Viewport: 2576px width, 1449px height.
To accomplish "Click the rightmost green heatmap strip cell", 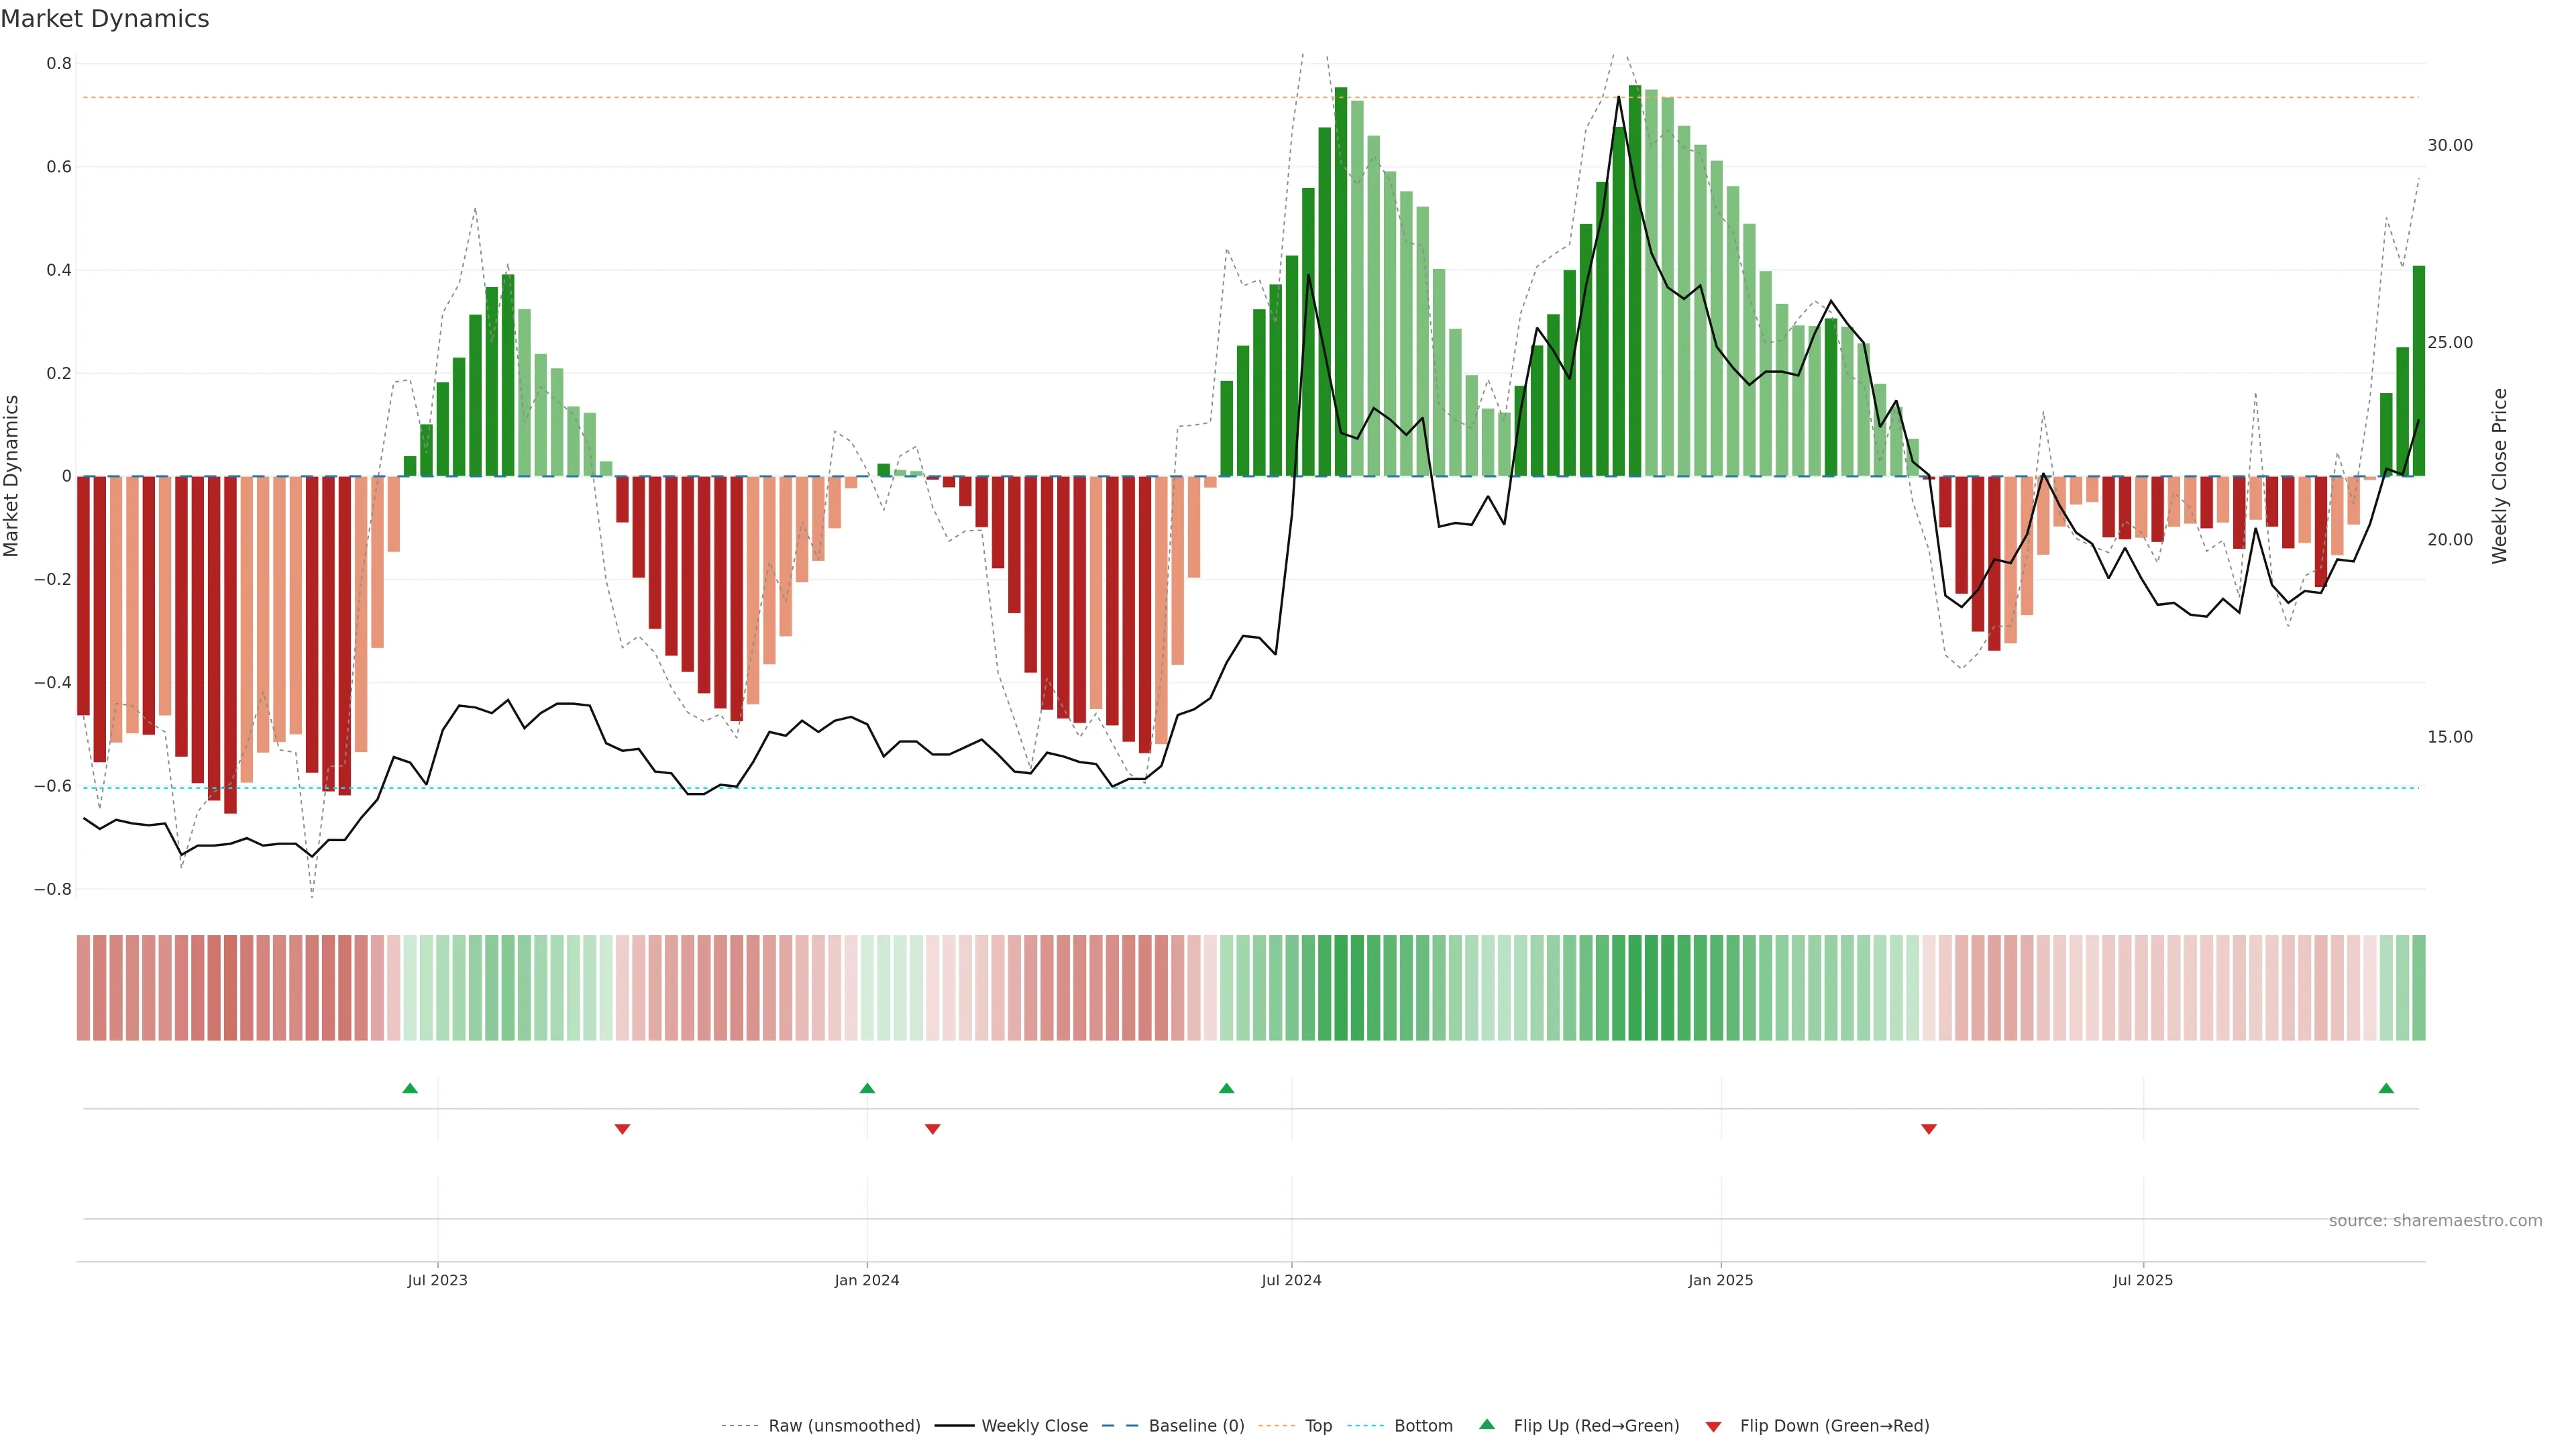I will tap(2418, 988).
